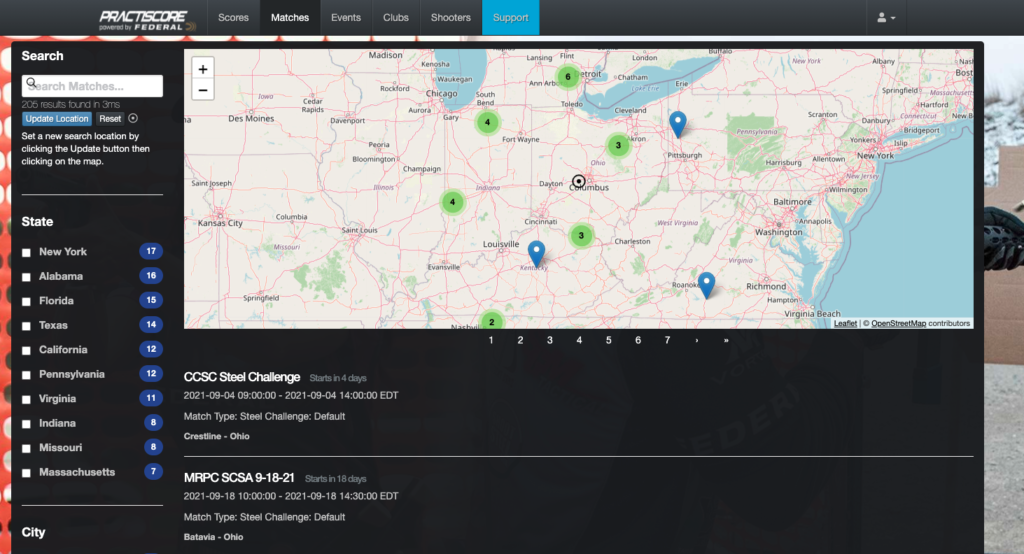Click the blue pin near Louisville

(536, 254)
